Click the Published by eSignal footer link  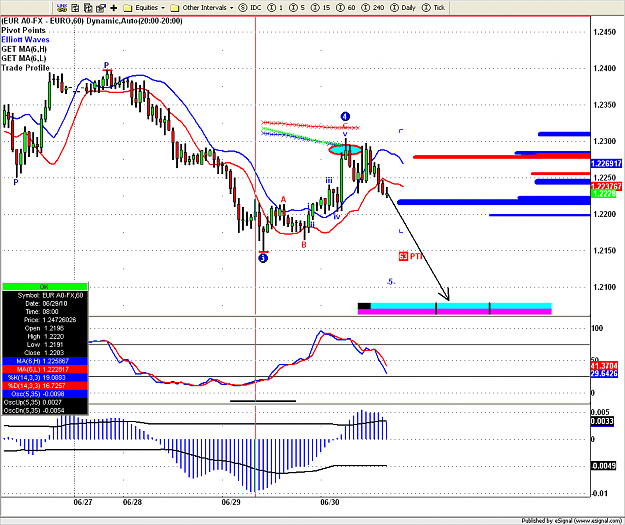coord(572,521)
